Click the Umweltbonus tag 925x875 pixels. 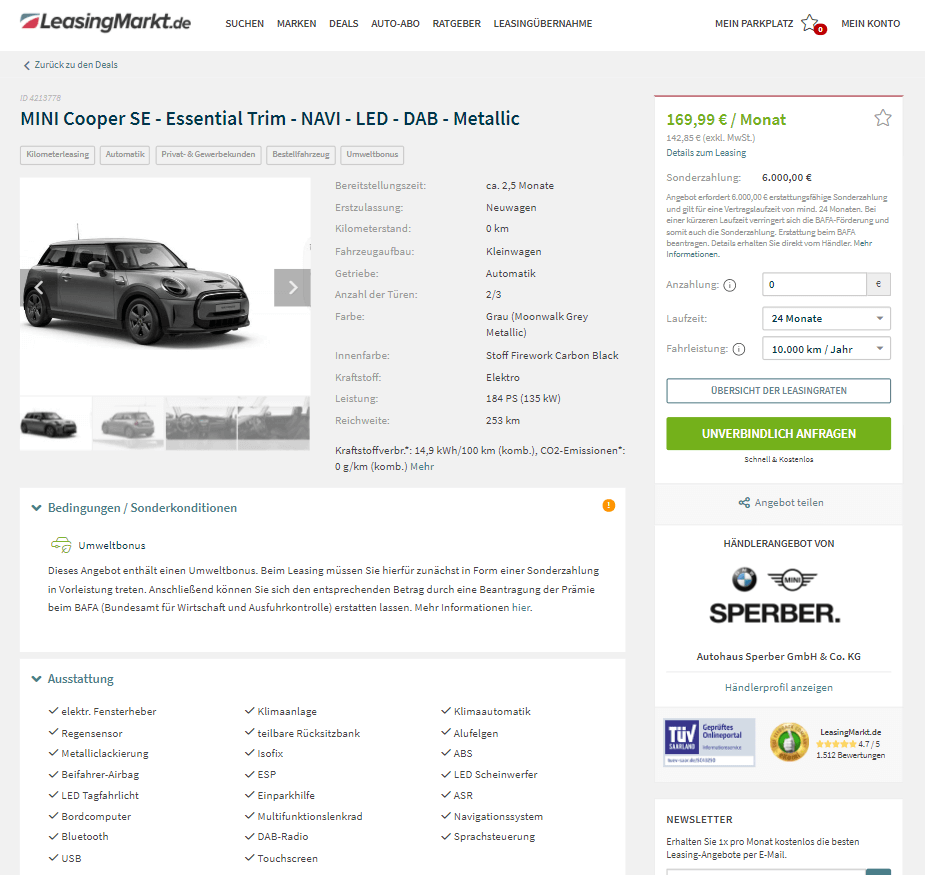(x=372, y=155)
